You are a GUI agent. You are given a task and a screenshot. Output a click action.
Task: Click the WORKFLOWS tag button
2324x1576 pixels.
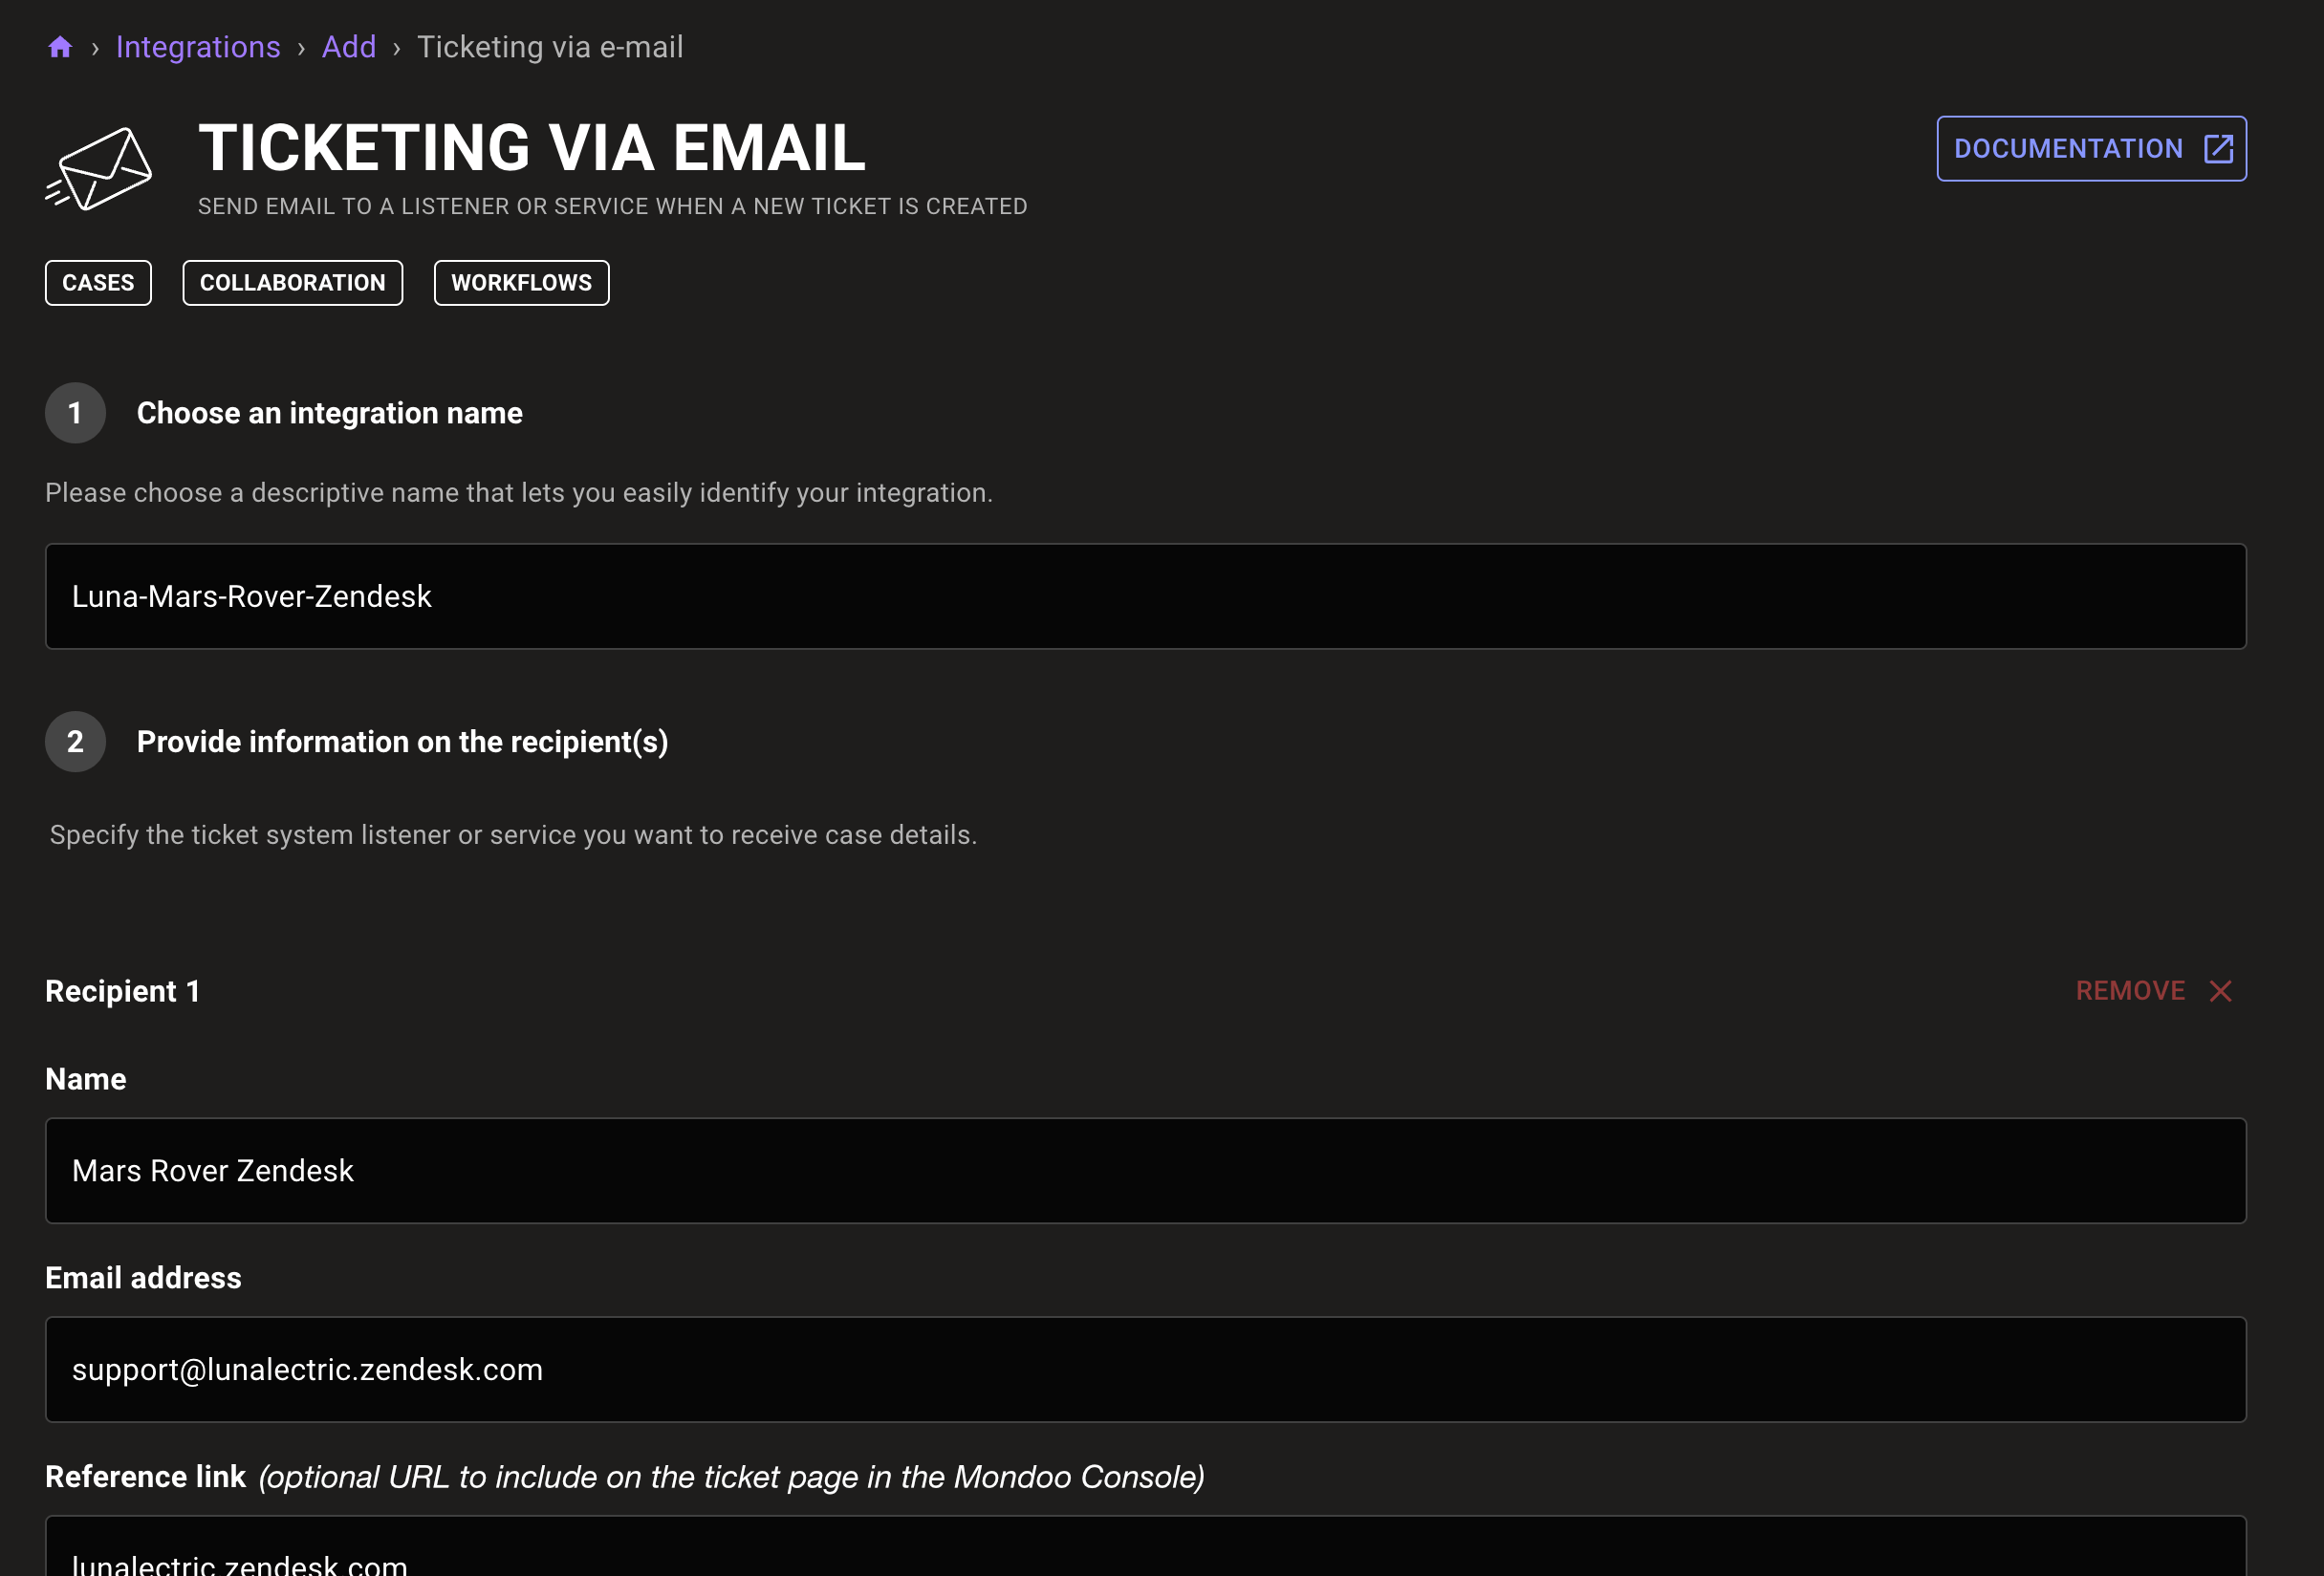(x=521, y=281)
